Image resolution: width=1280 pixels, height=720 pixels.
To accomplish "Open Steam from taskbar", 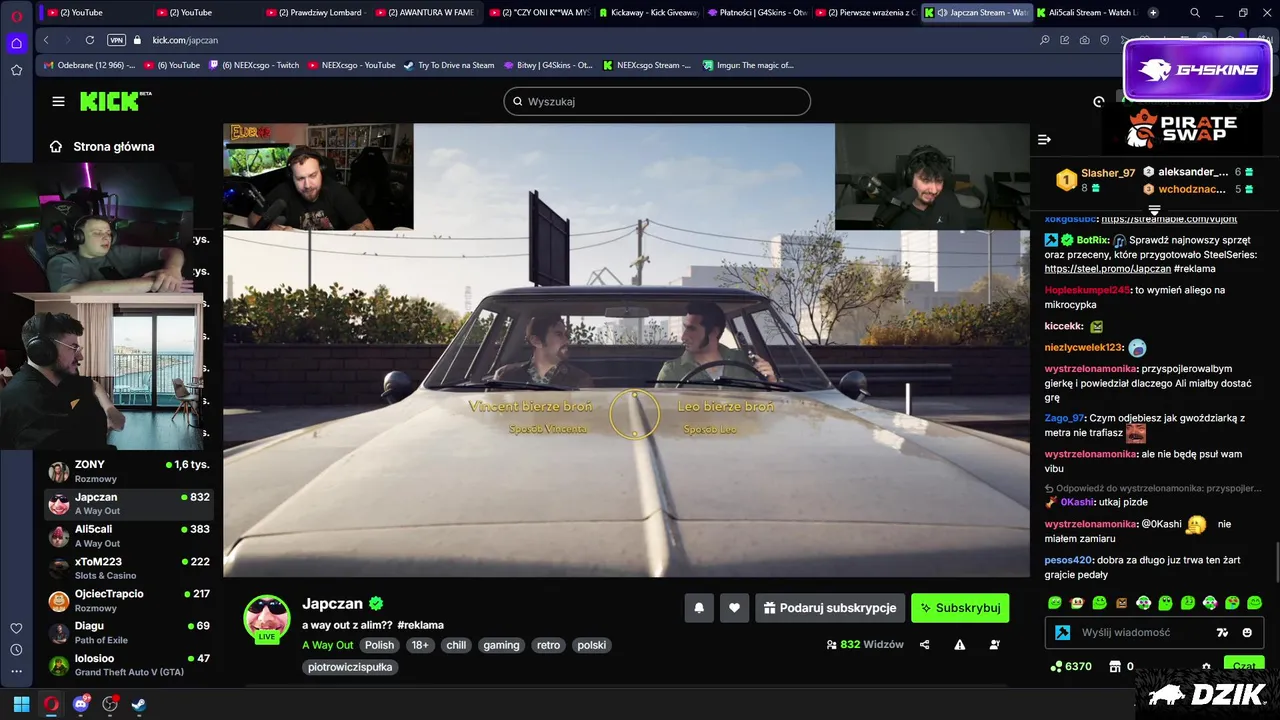I will coord(139,704).
